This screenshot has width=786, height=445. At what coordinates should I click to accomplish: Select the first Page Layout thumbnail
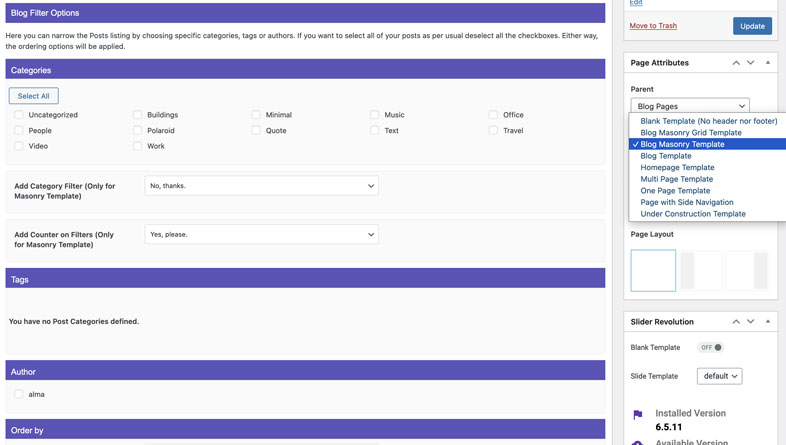click(653, 271)
